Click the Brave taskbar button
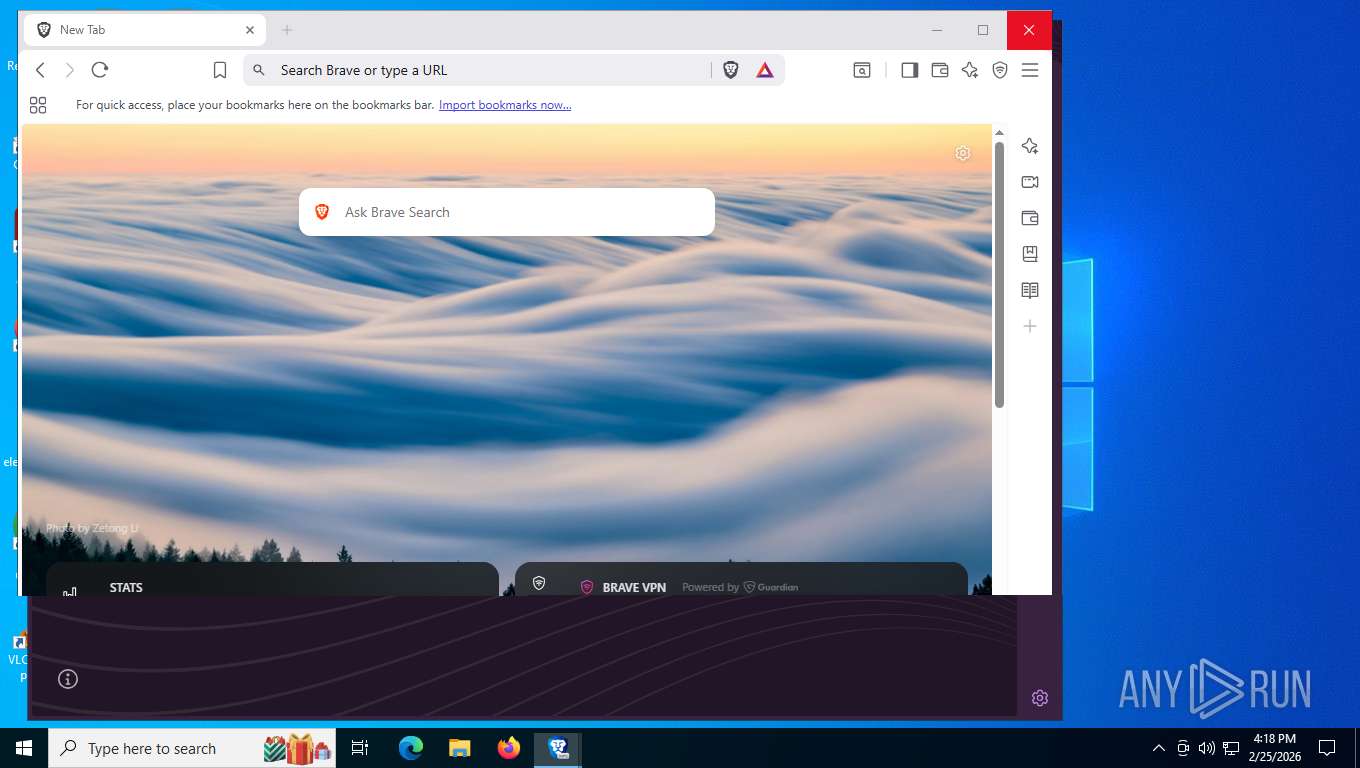 click(558, 748)
